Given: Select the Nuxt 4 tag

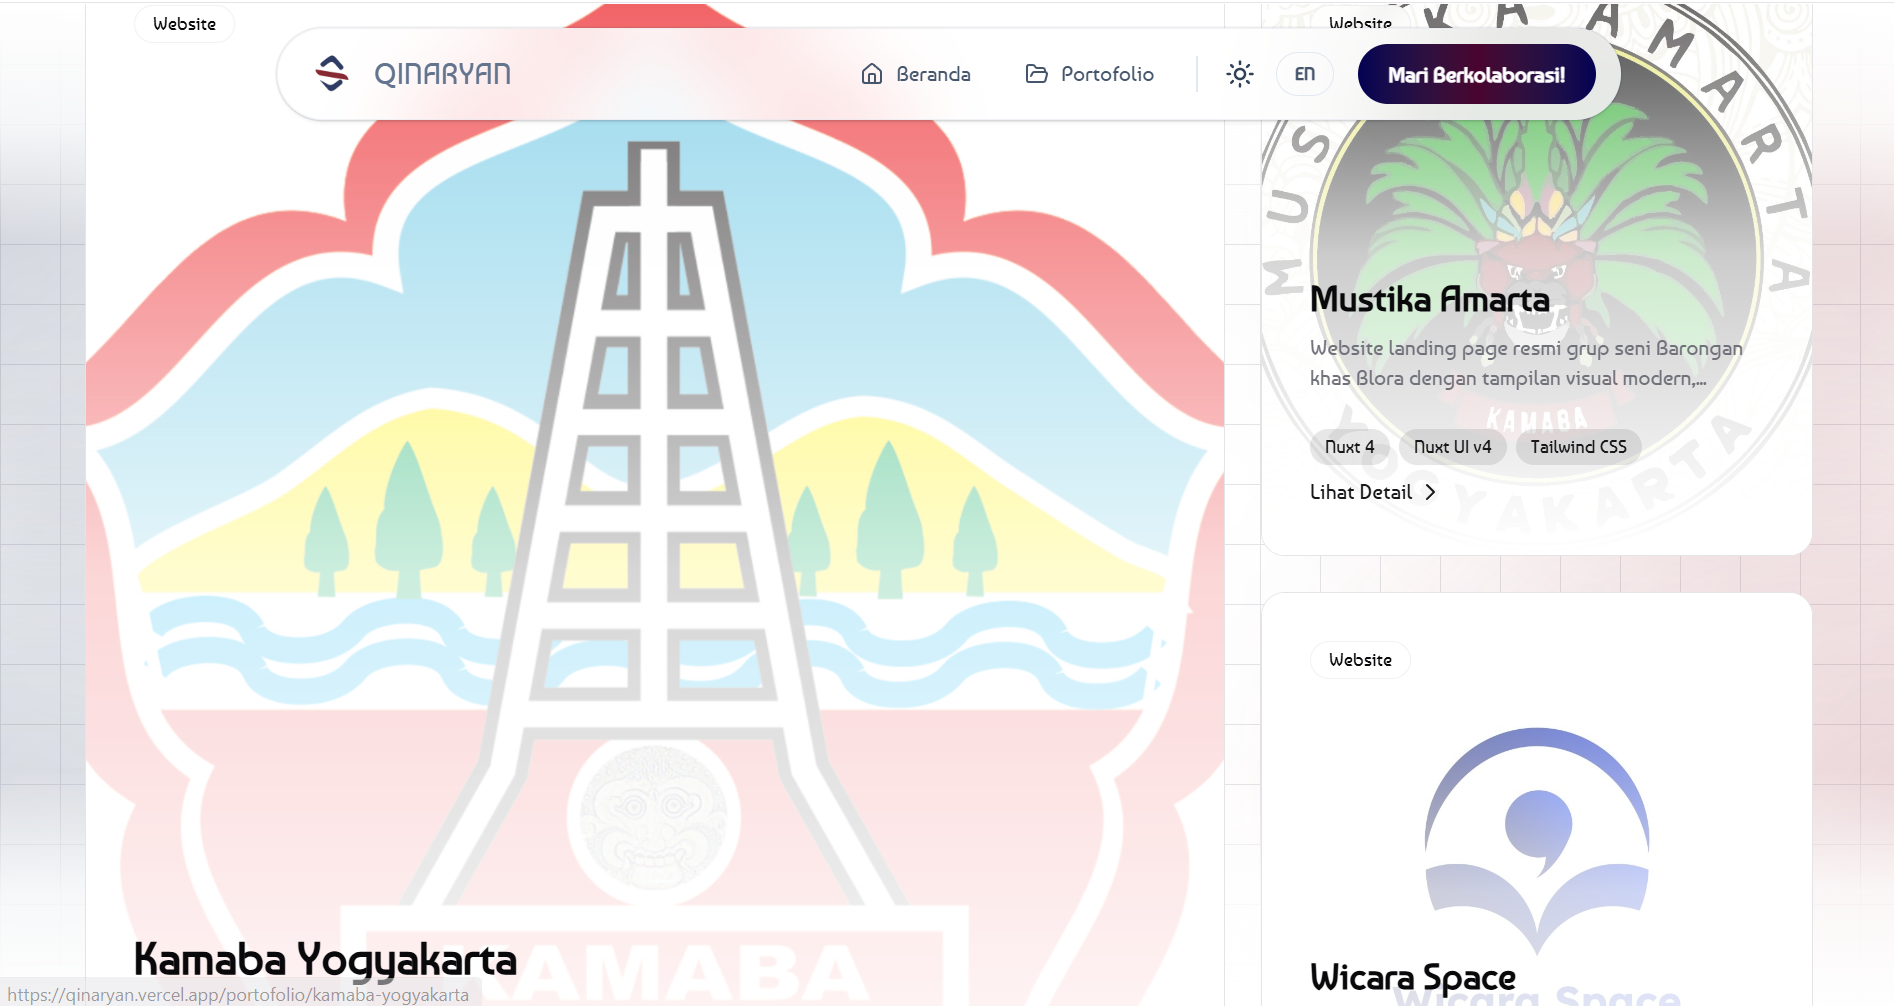Looking at the screenshot, I should pyautogui.click(x=1350, y=447).
